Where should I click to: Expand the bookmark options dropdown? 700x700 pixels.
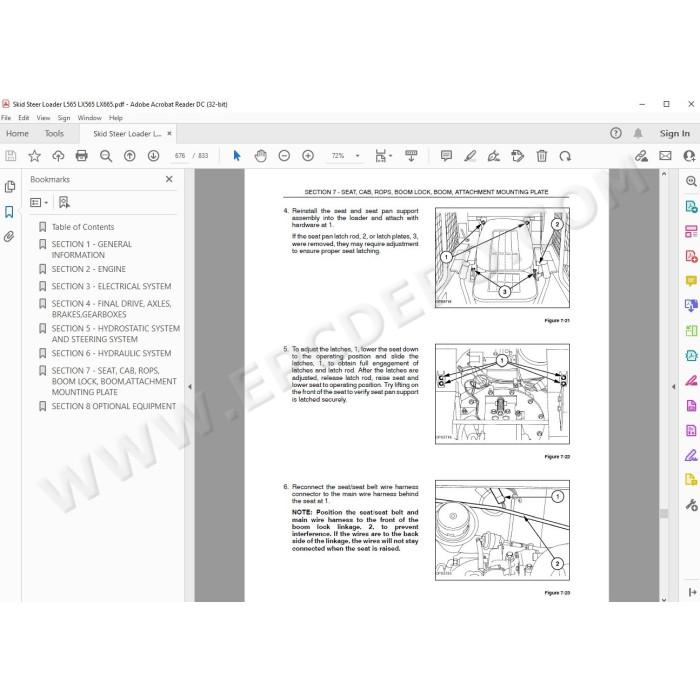[x=39, y=203]
